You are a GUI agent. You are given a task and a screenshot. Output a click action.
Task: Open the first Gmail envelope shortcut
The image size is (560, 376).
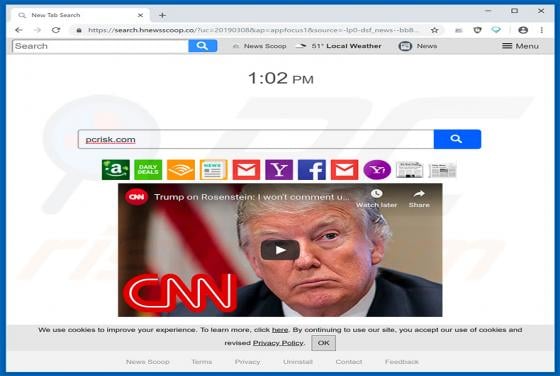246,170
